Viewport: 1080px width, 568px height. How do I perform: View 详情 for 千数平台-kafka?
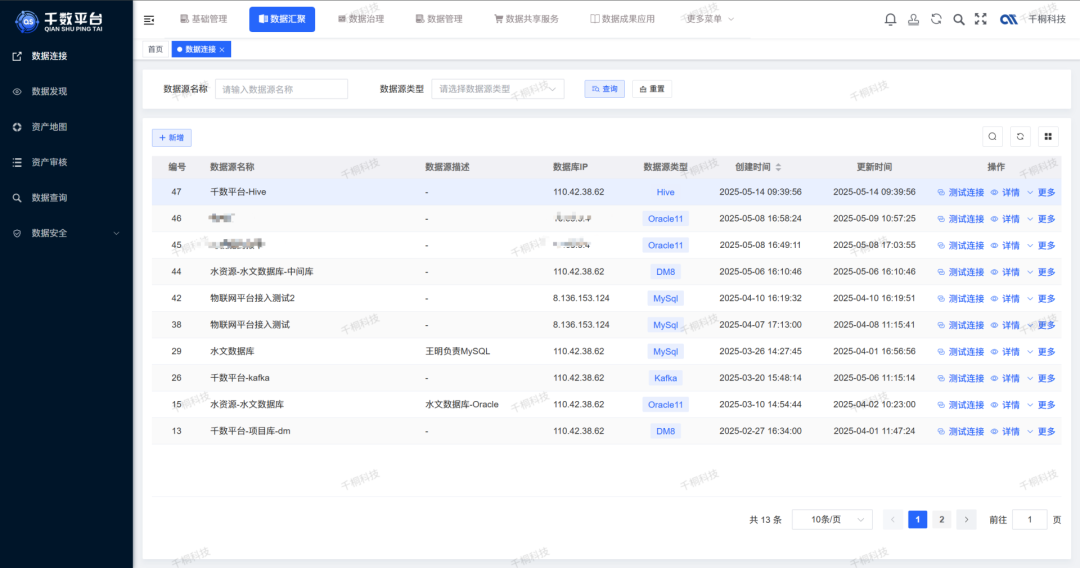point(1005,378)
